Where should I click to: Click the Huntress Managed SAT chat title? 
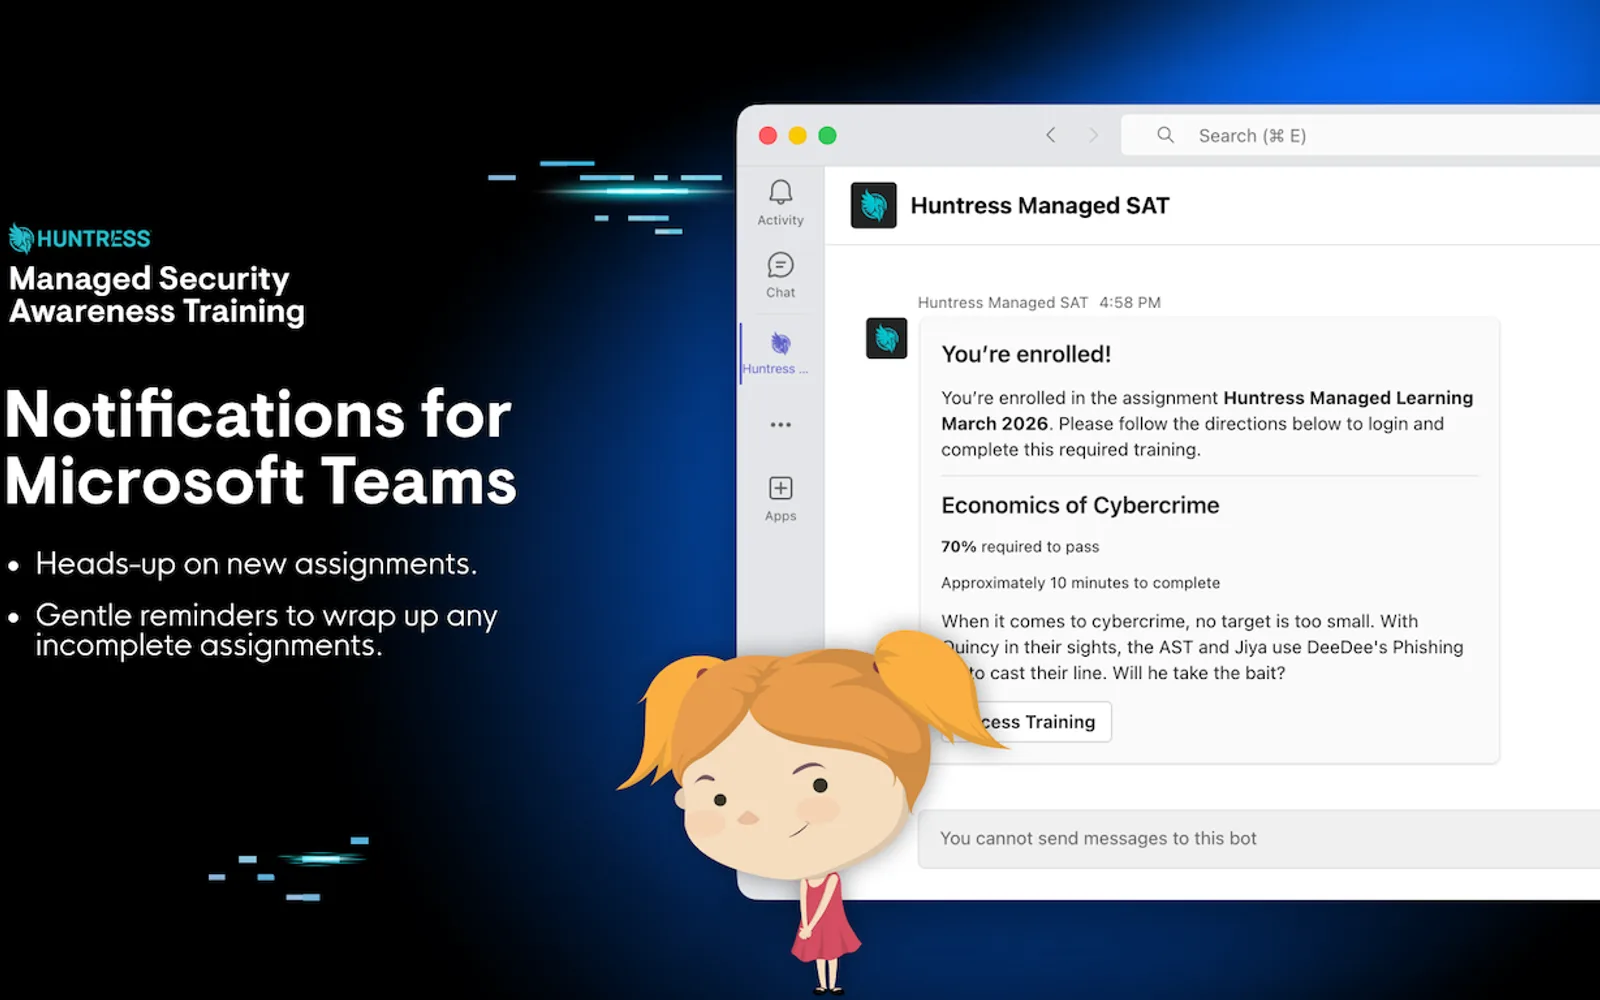tap(1040, 206)
